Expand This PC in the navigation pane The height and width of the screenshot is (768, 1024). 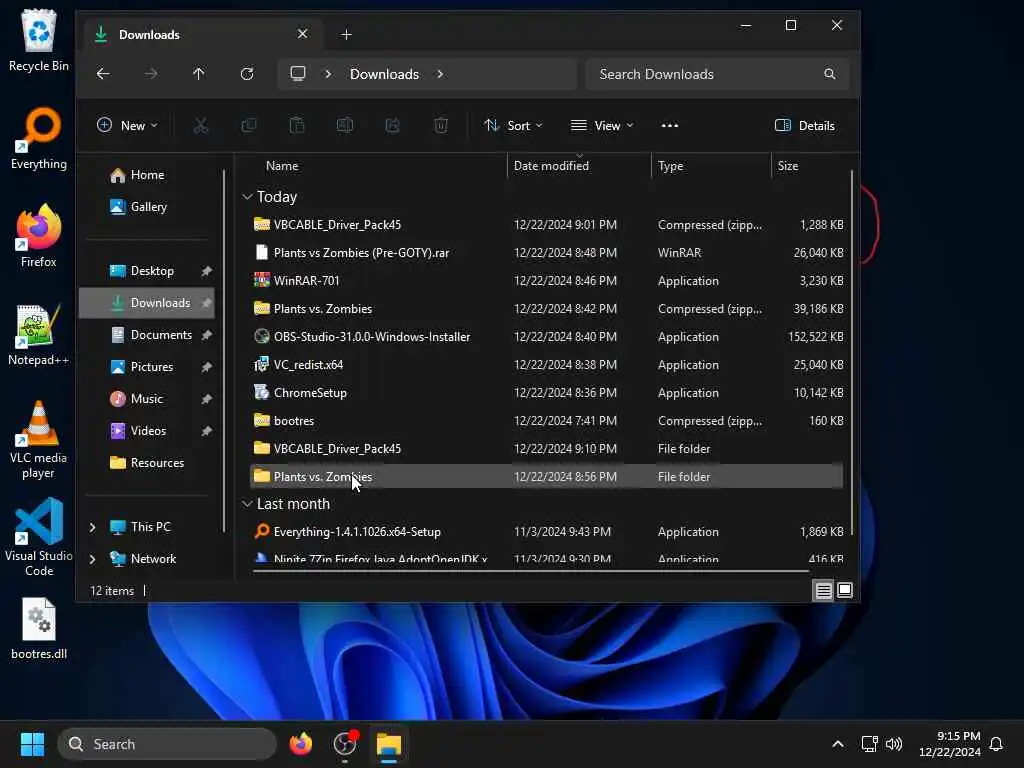click(x=93, y=526)
